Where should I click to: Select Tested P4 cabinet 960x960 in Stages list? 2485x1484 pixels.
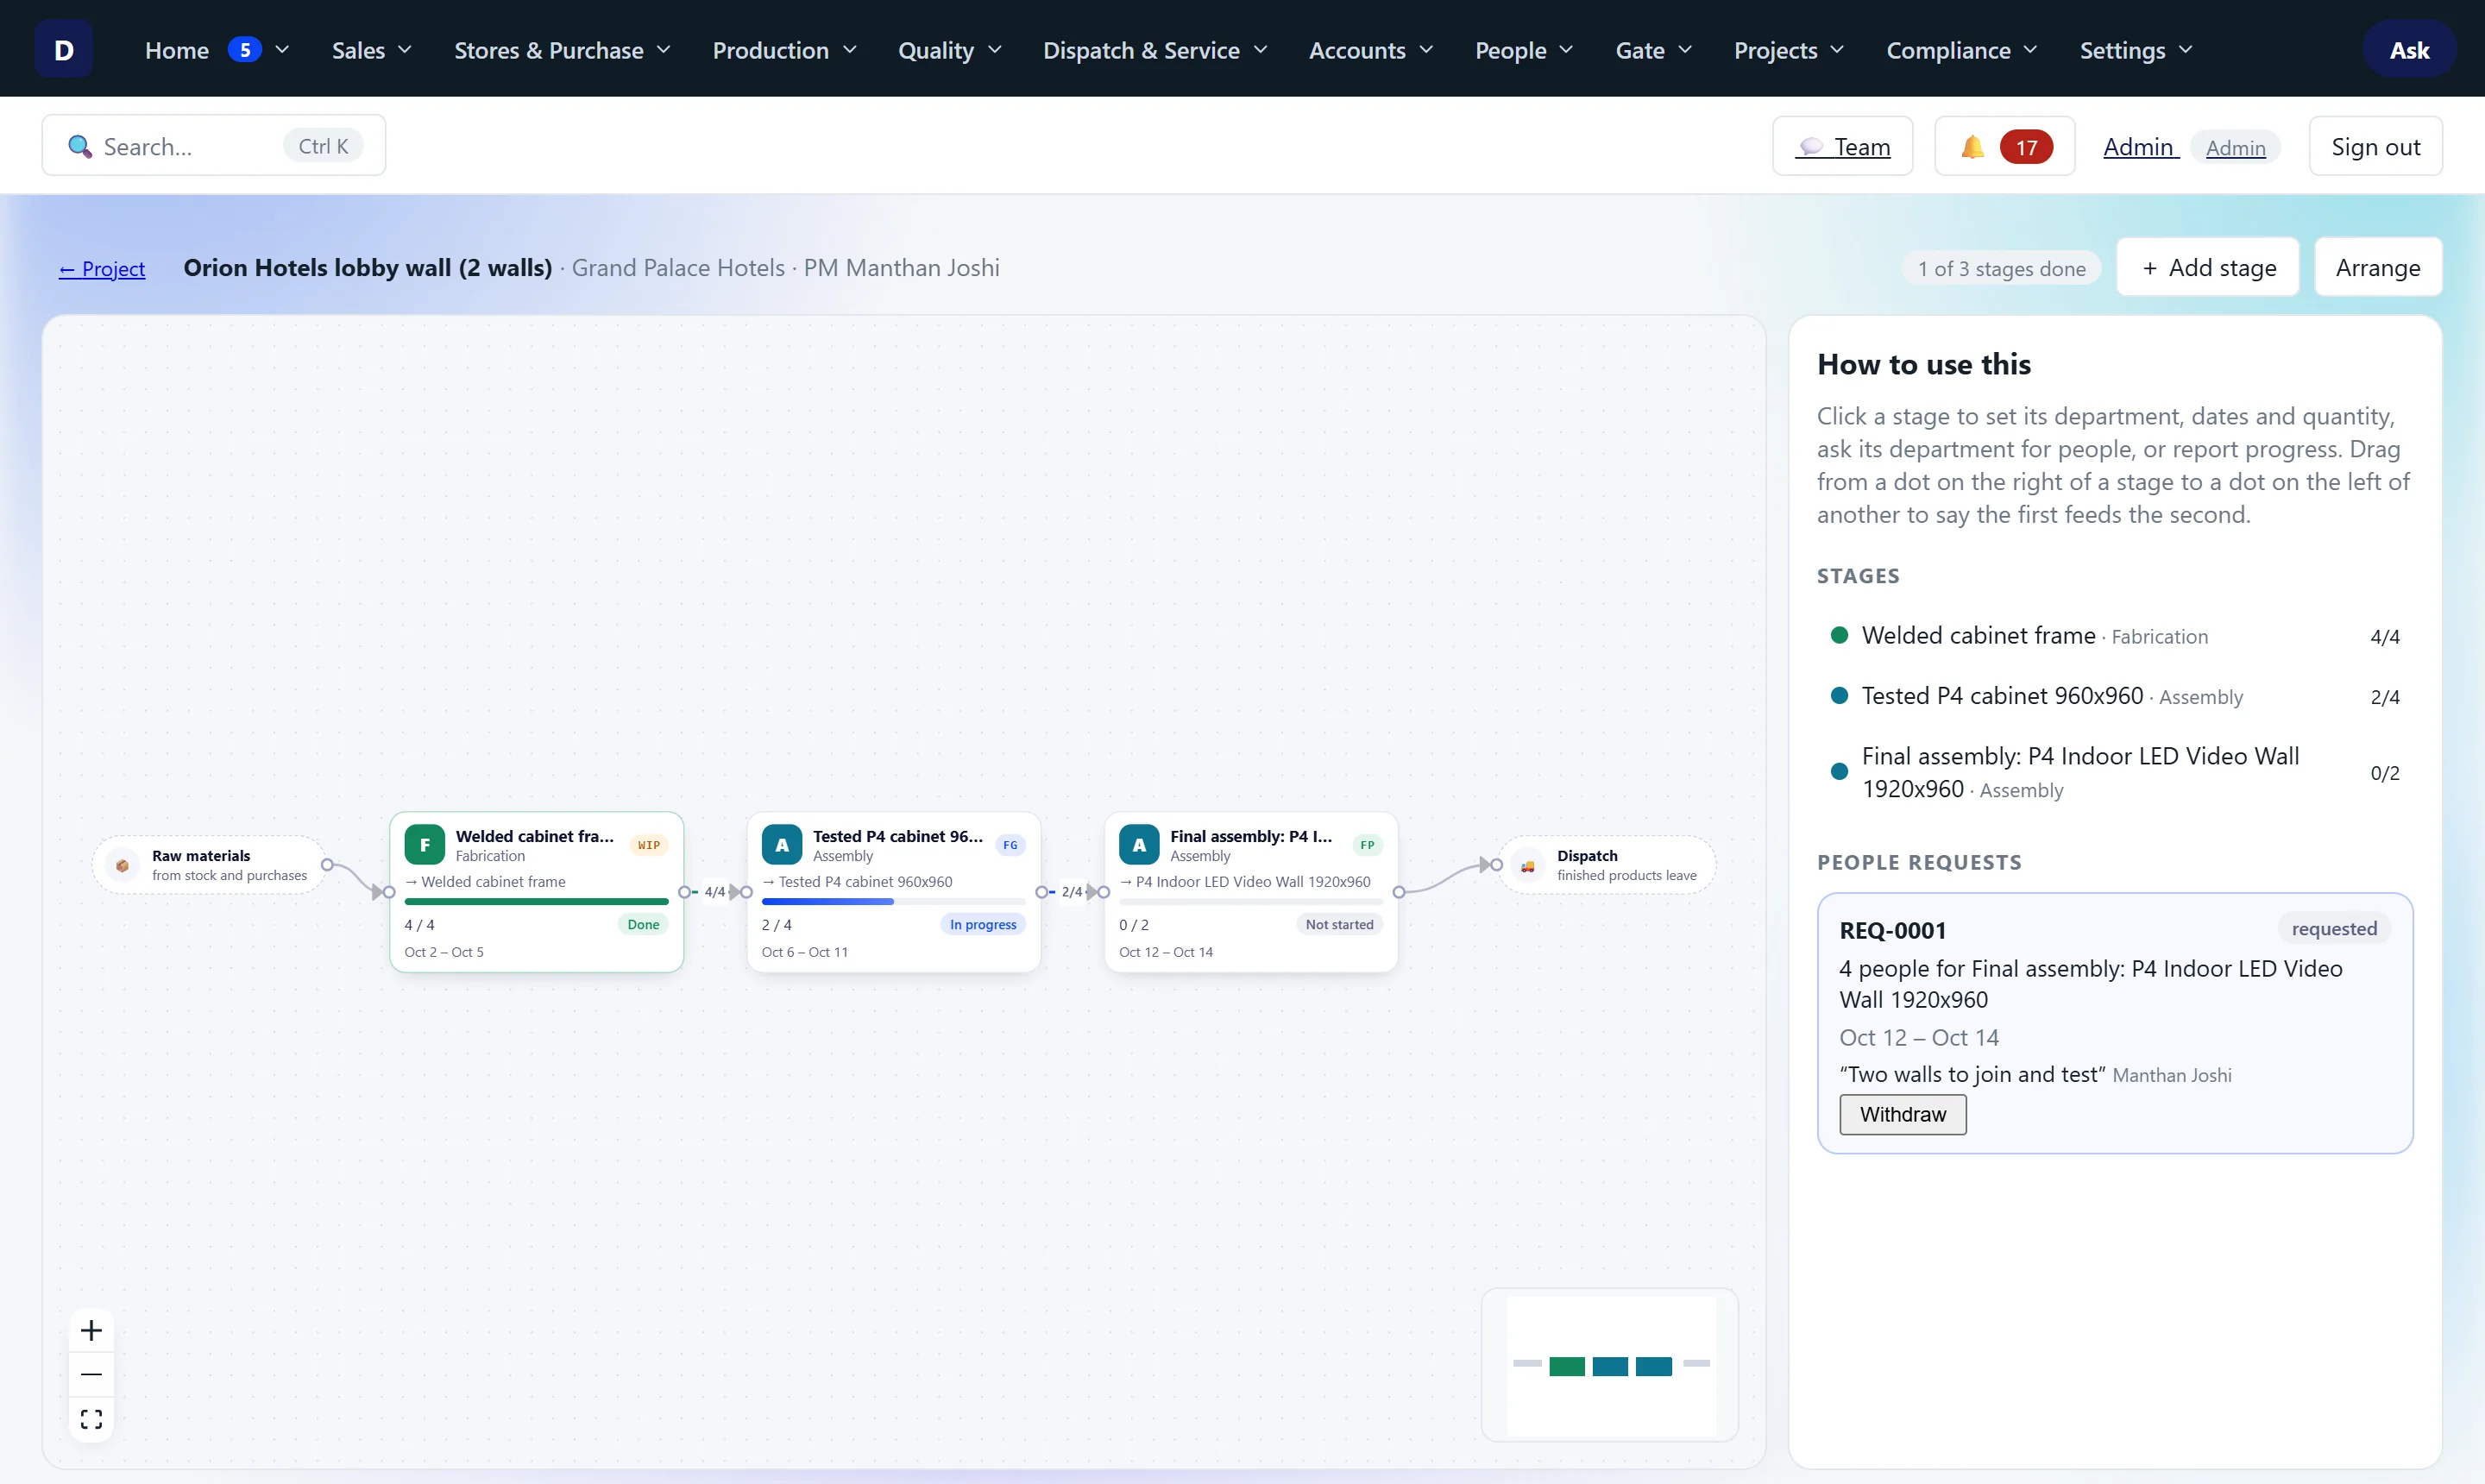(x=2114, y=696)
